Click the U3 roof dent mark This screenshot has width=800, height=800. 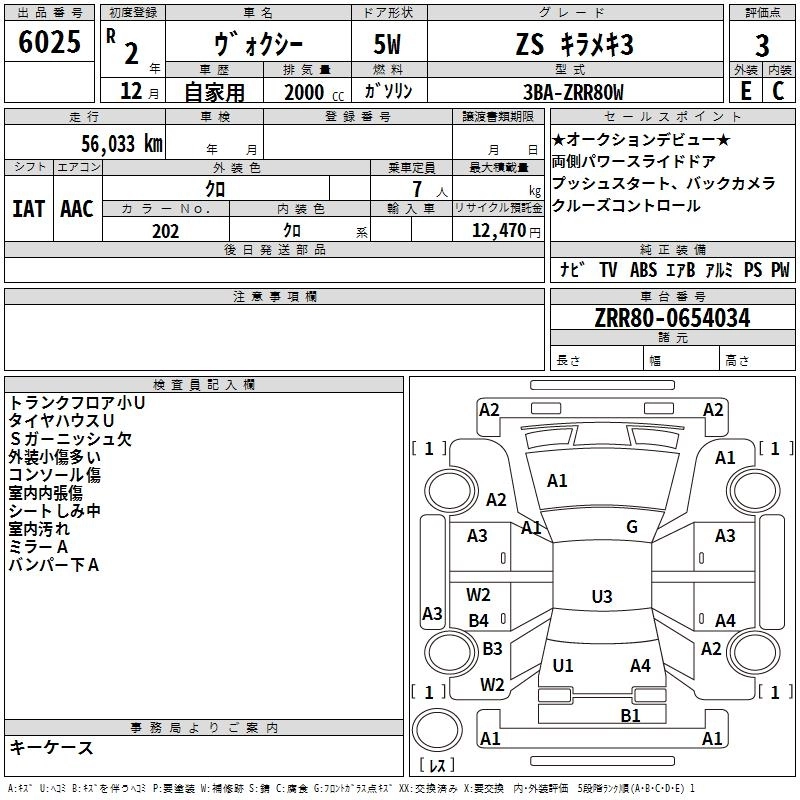pyautogui.click(x=602, y=596)
